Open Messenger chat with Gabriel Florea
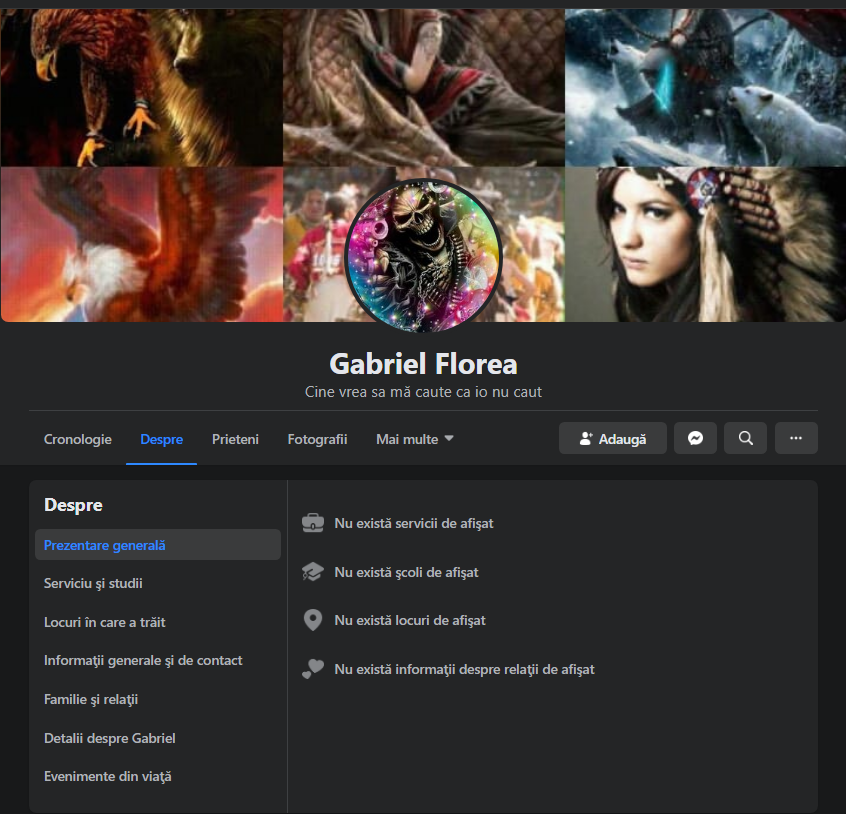The height and width of the screenshot is (814, 846). click(x=695, y=438)
